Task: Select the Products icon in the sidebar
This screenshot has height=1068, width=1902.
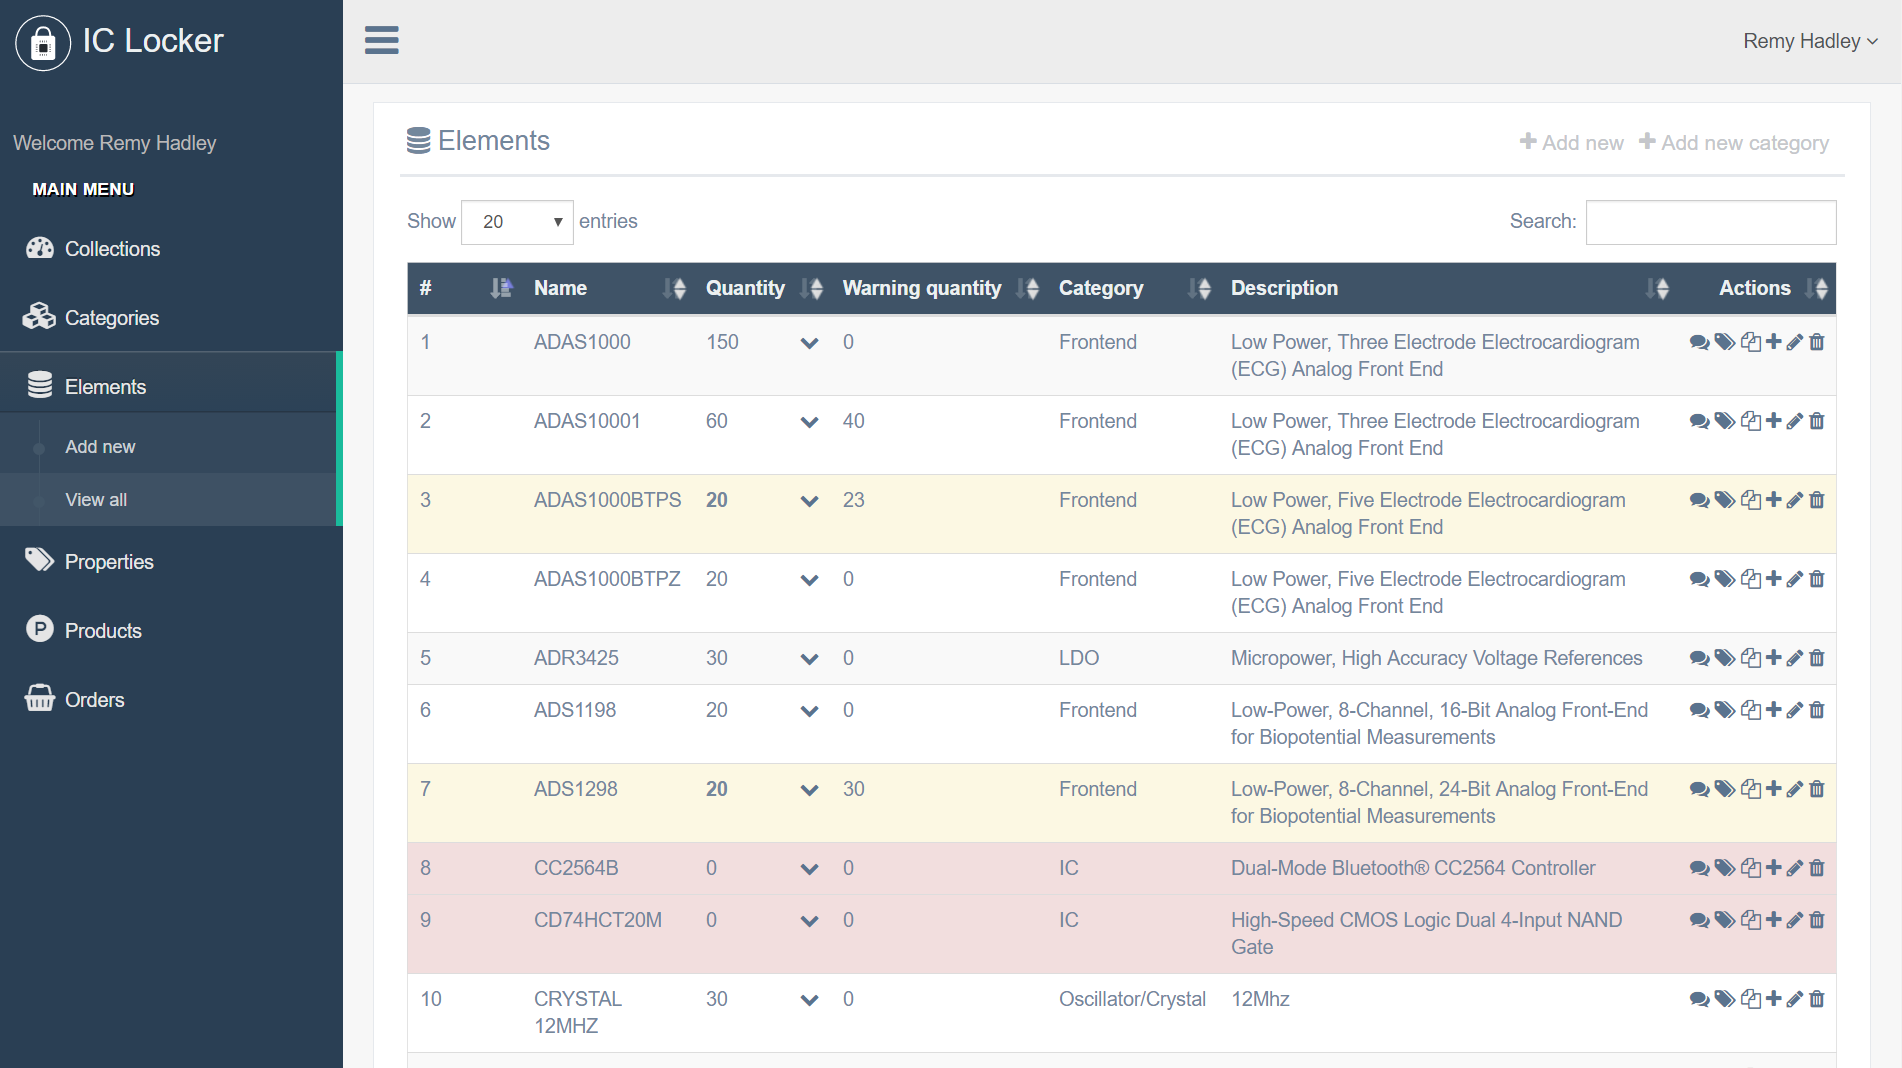Action: pyautogui.click(x=40, y=630)
